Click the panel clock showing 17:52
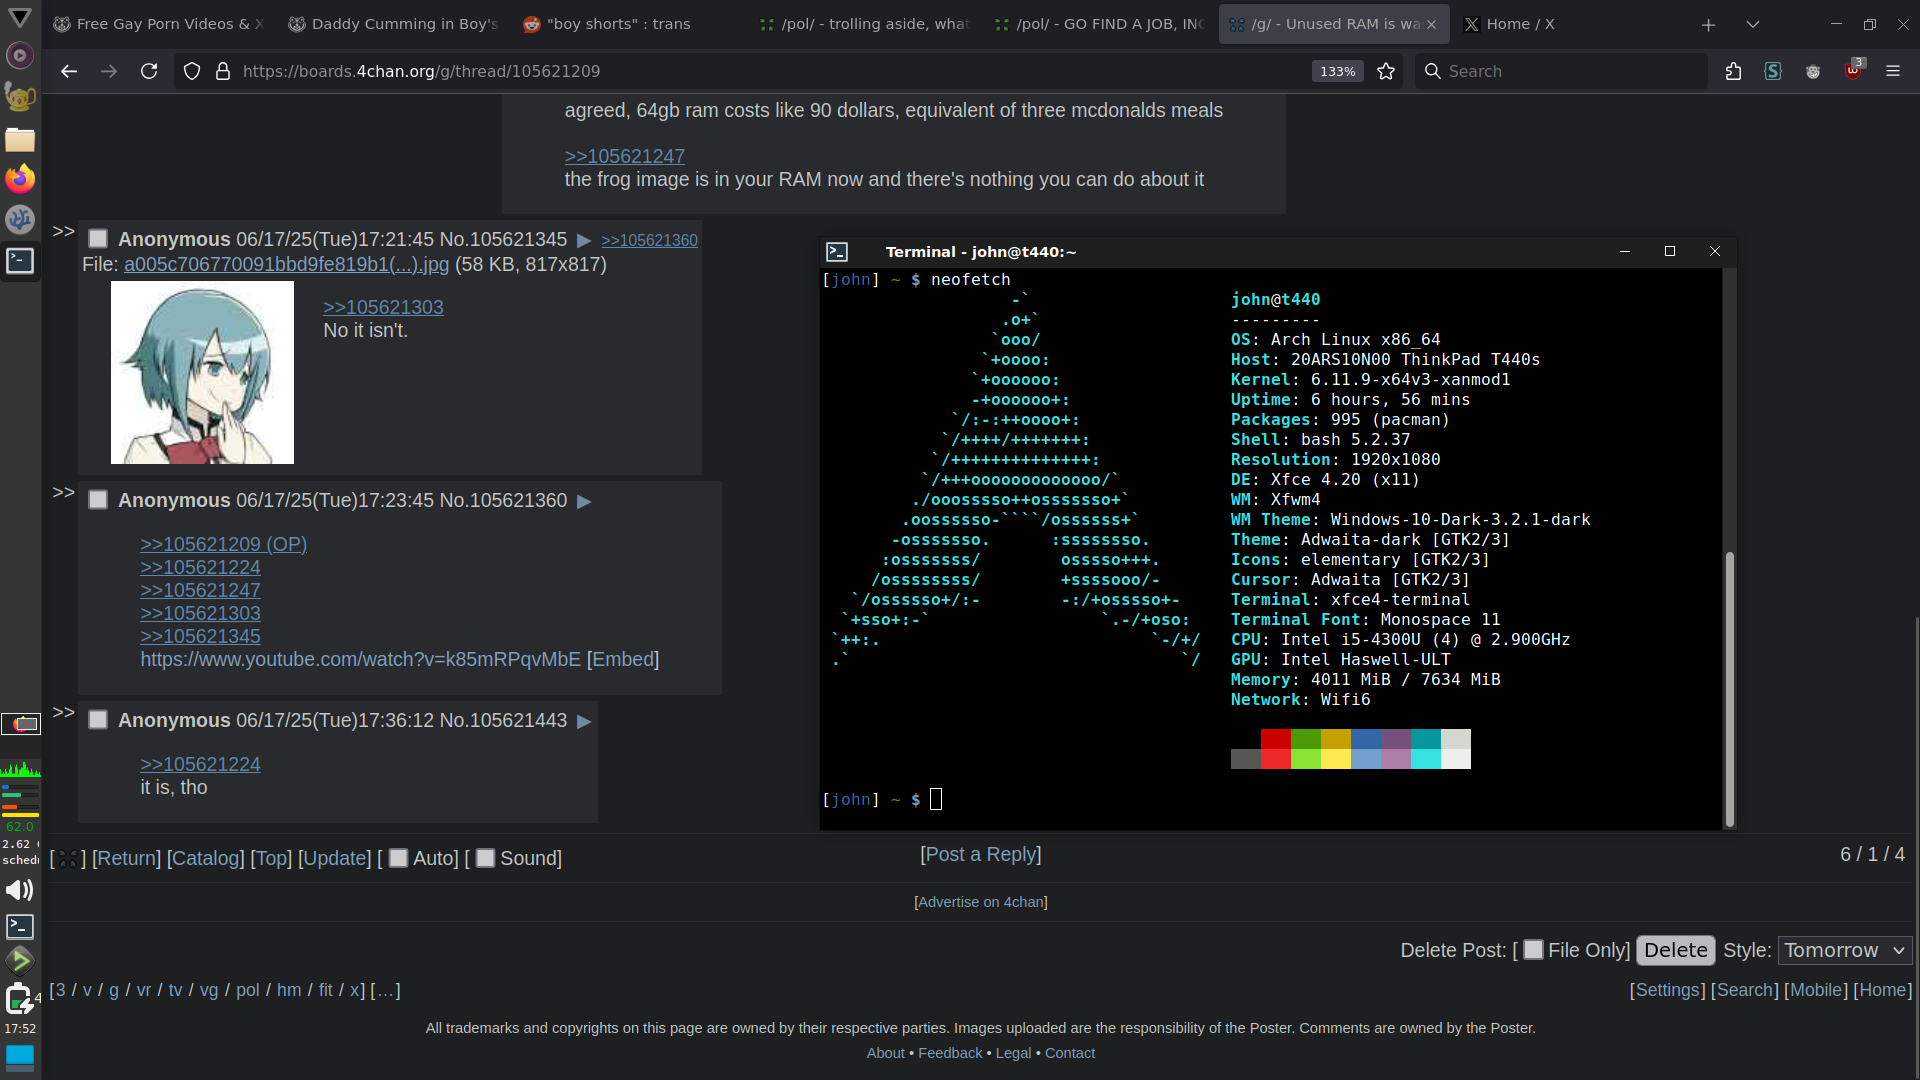This screenshot has width=1920, height=1080. click(x=20, y=1028)
